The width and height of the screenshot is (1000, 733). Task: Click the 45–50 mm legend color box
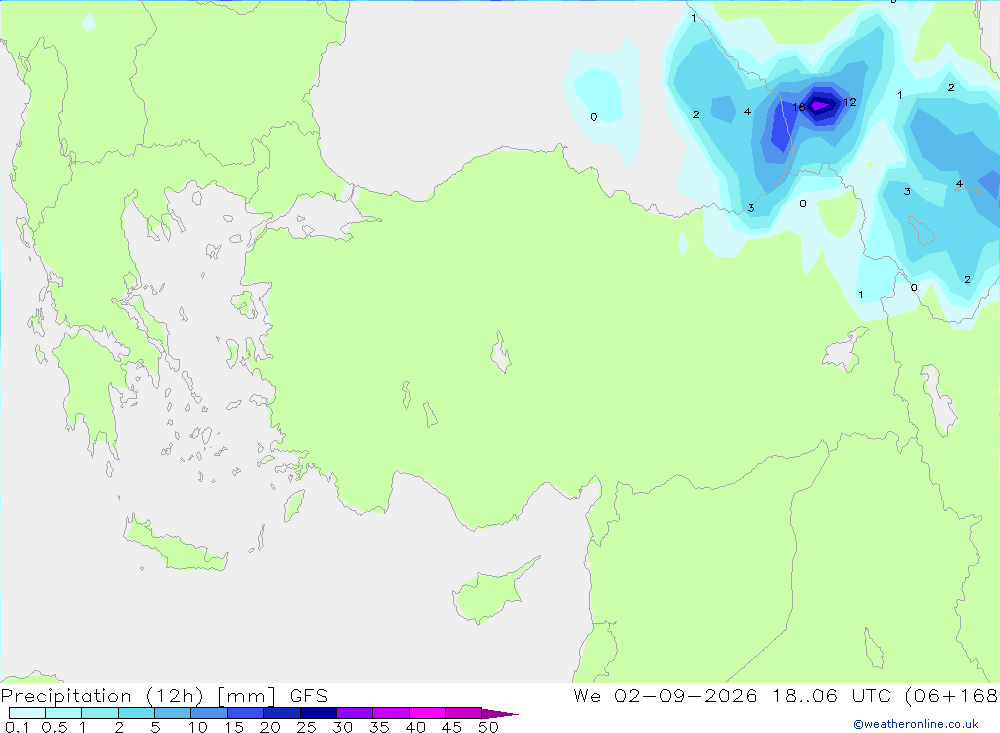point(463,713)
